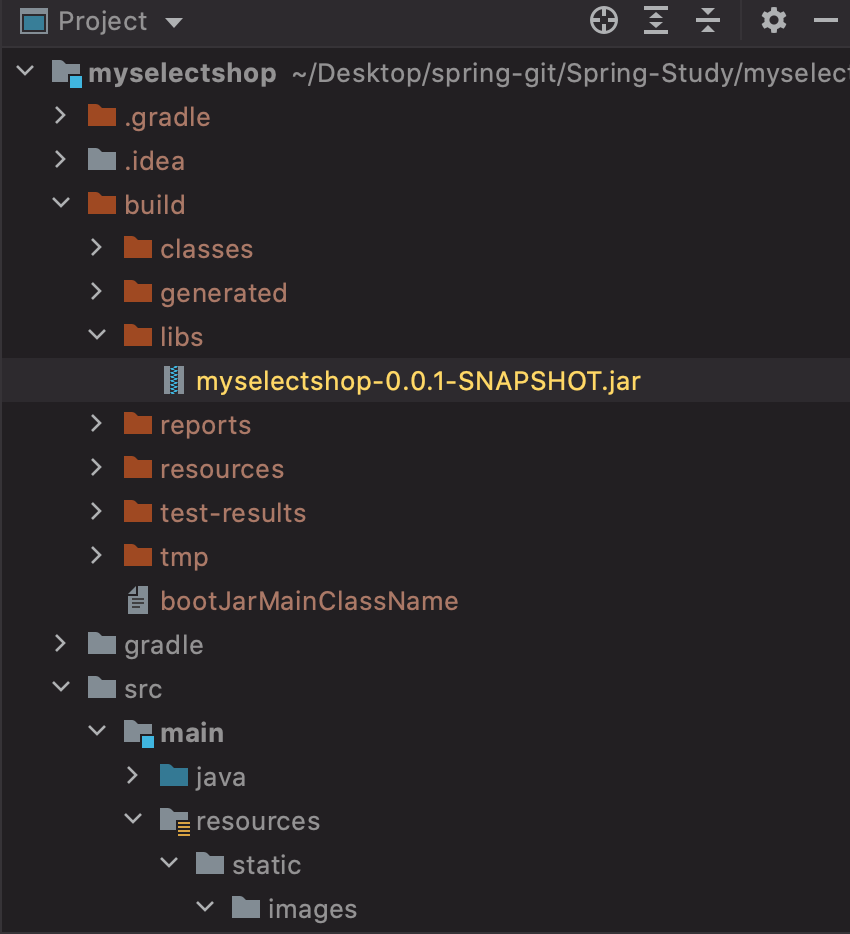Expand the classes folder chevron
Viewport: 850px width, 934px height.
(x=96, y=248)
